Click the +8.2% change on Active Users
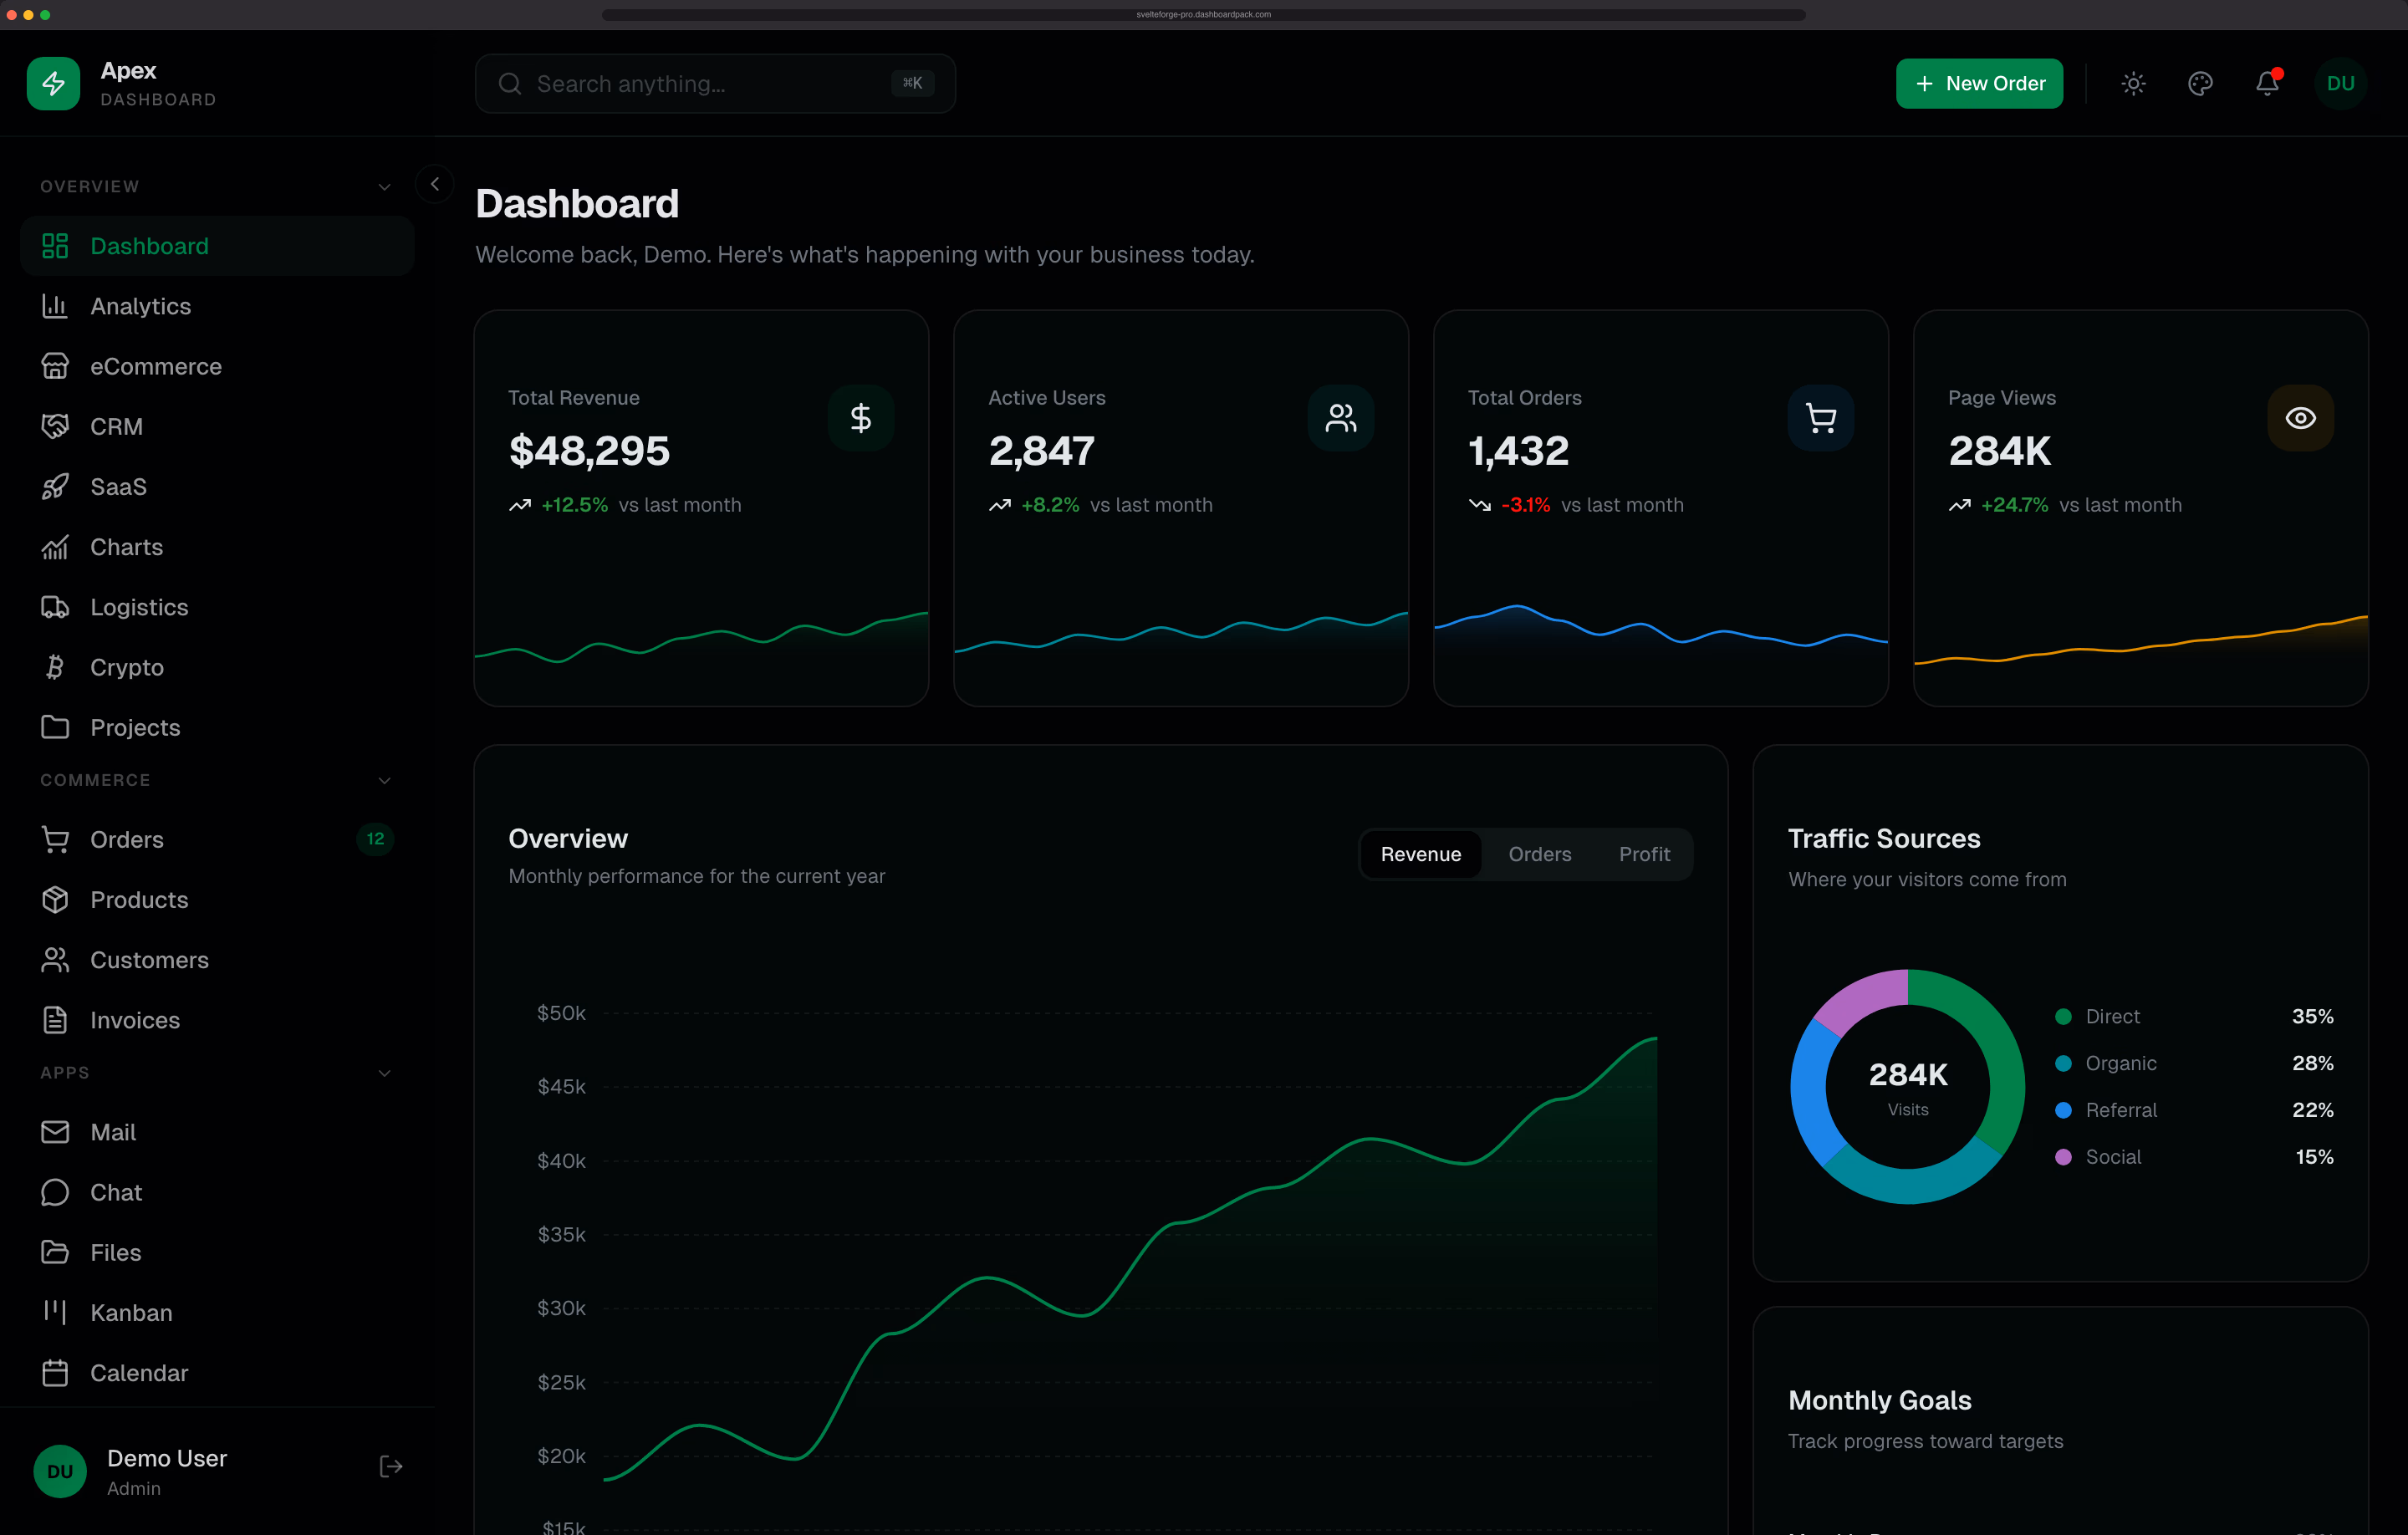Screen dimensions: 2408x1535 (1050, 505)
